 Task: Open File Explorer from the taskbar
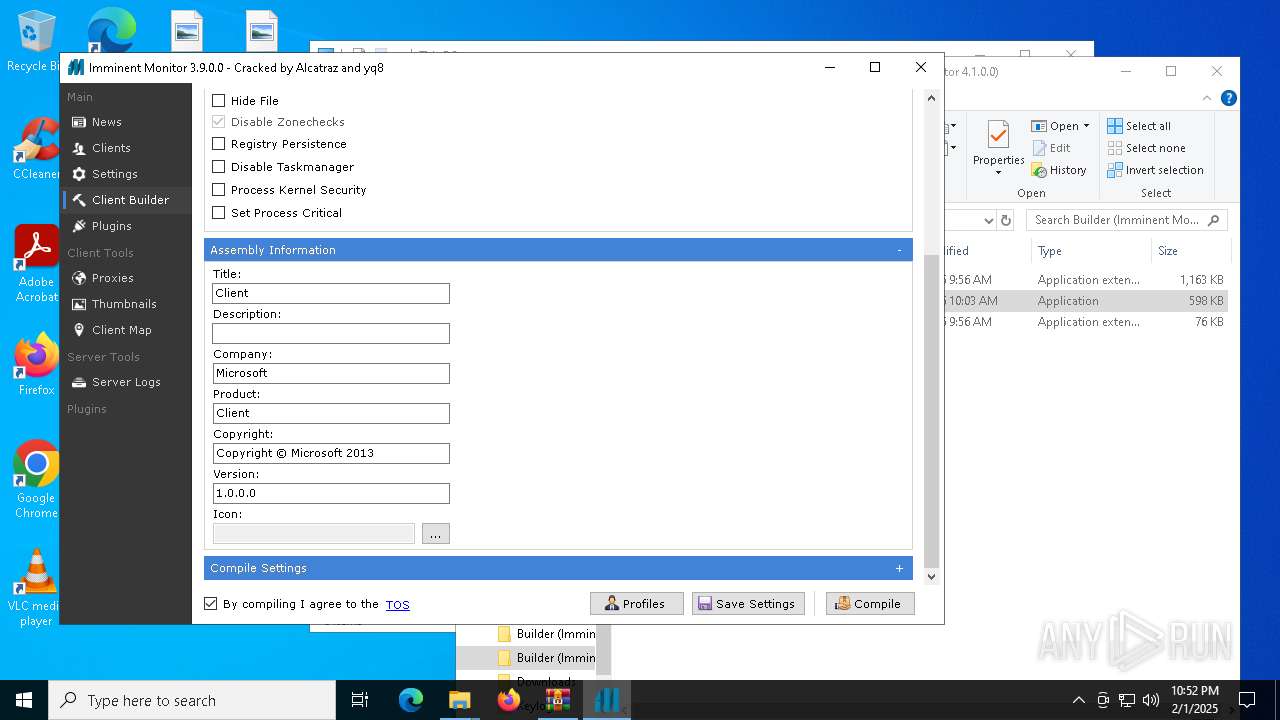[459, 701]
